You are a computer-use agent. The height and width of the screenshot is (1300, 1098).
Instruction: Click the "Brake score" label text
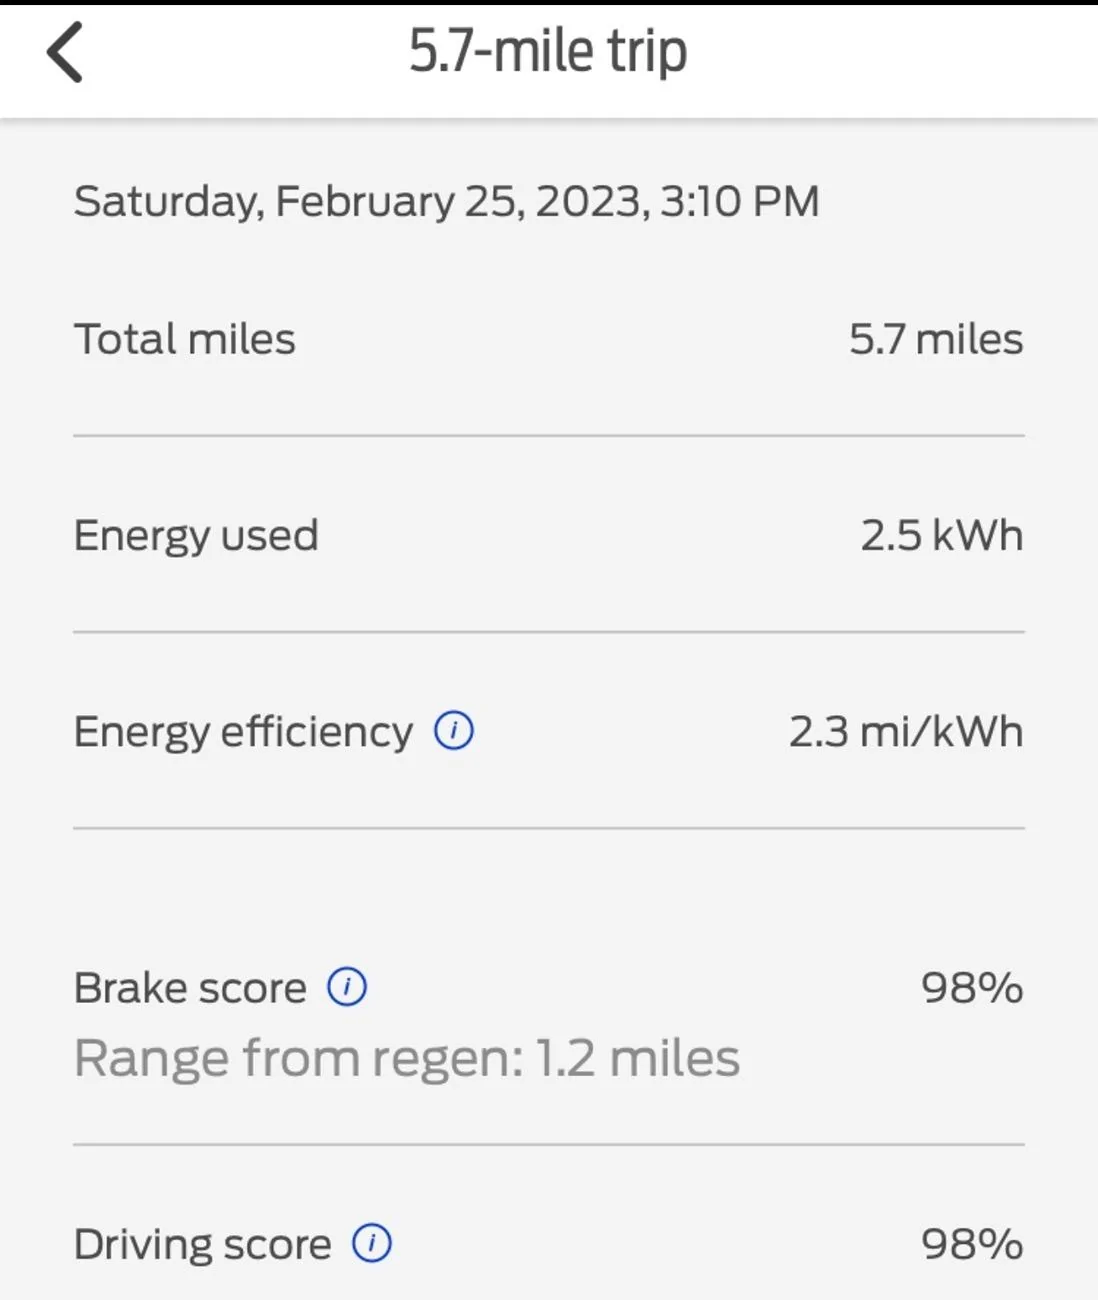(190, 988)
